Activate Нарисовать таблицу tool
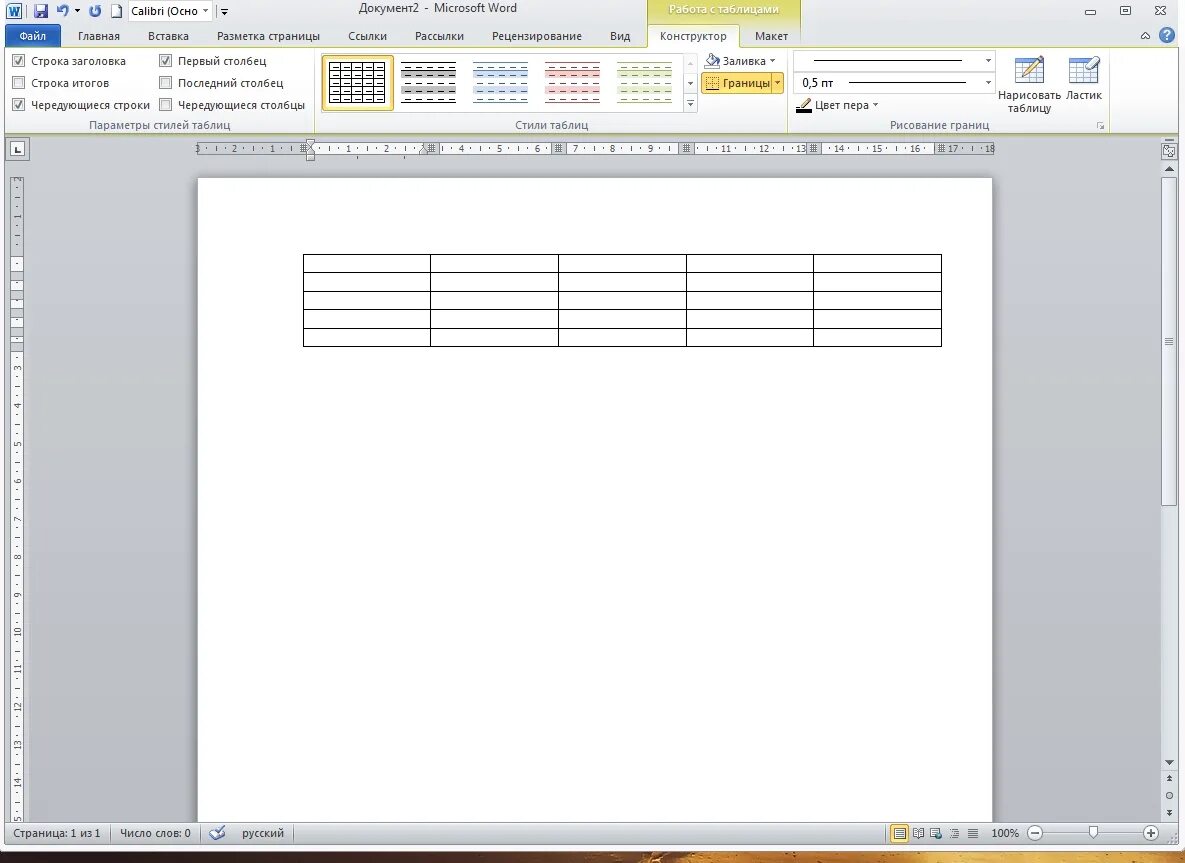 coord(1029,84)
